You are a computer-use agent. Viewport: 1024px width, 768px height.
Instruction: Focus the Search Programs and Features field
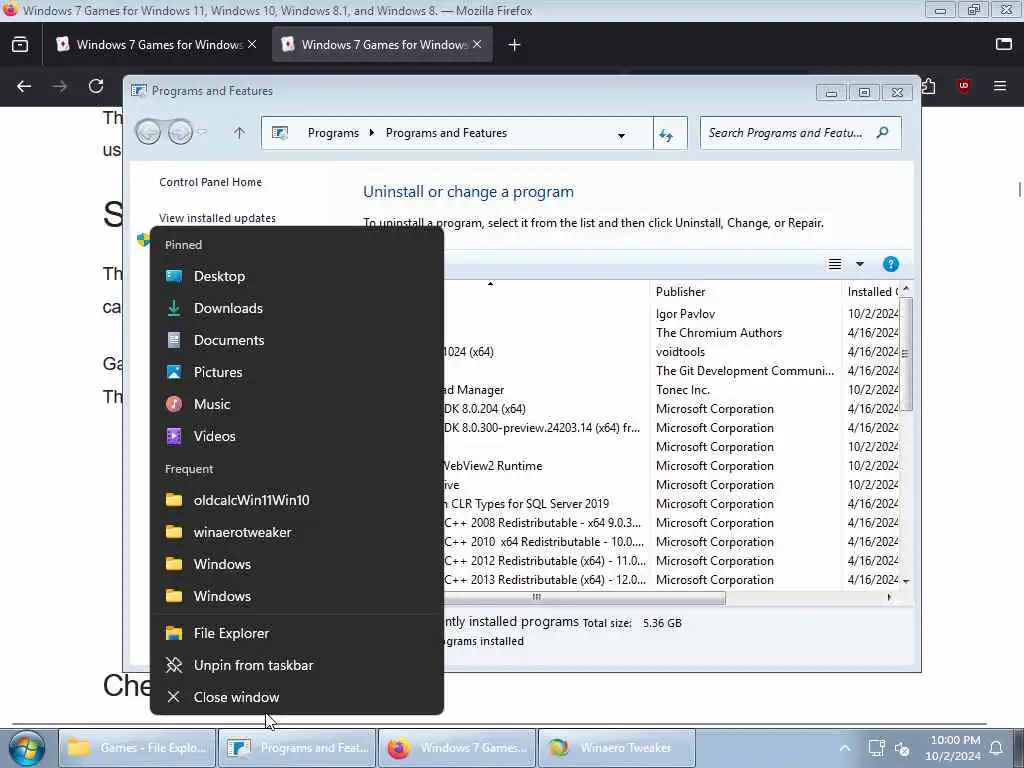coord(801,133)
